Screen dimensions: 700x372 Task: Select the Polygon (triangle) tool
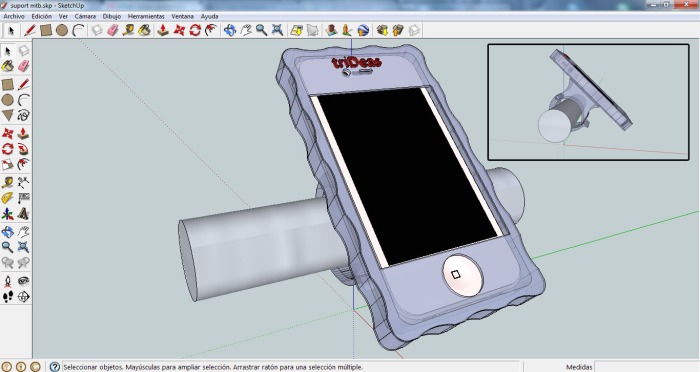[x=8, y=116]
